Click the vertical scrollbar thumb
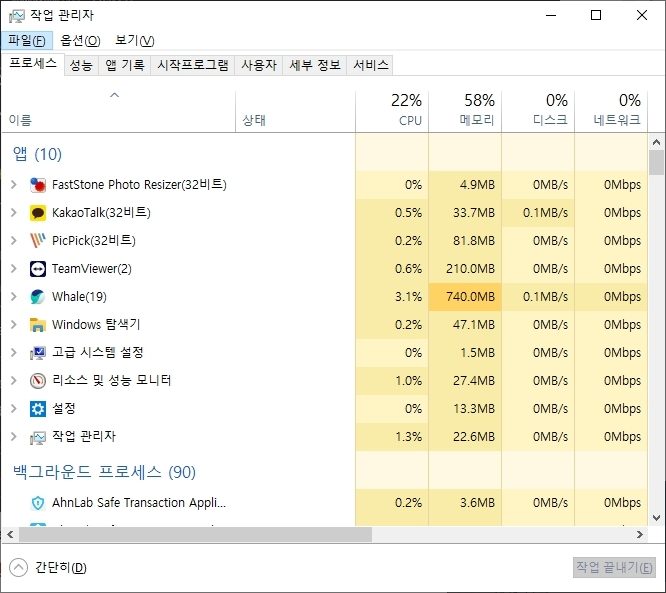 657,163
